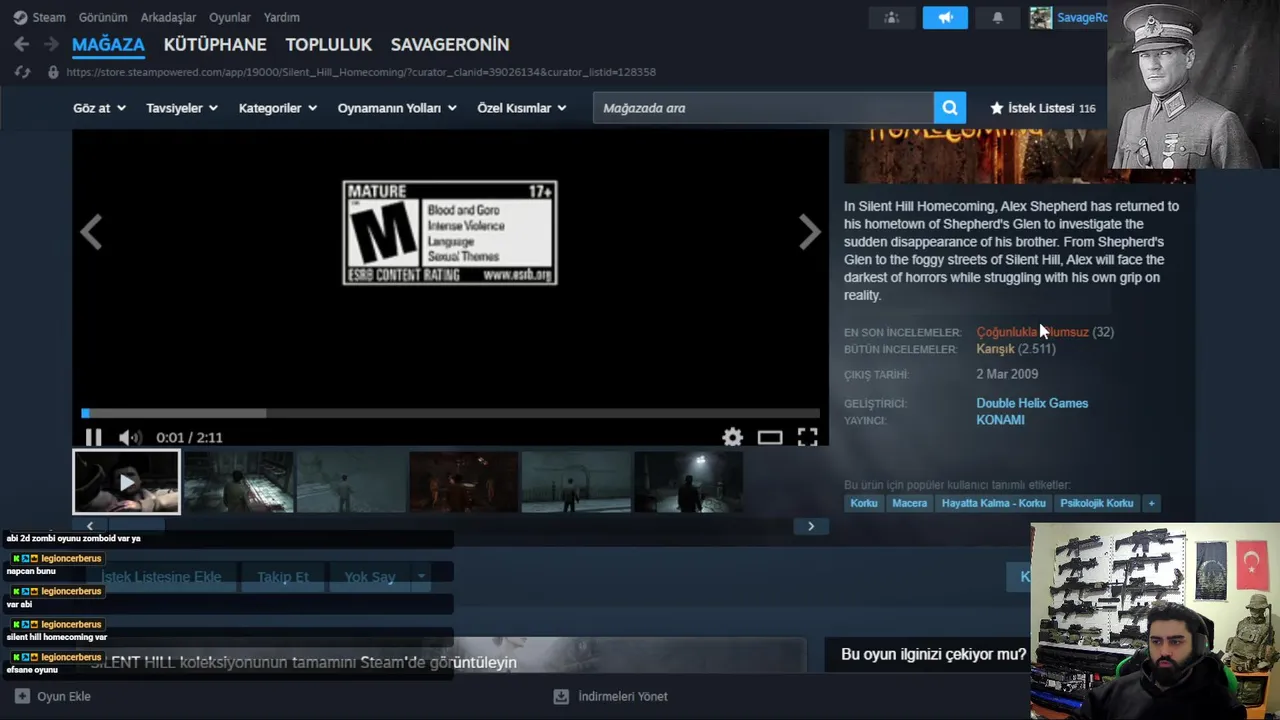This screenshot has width=1280, height=720.
Task: Open the Görünüm menu
Action: 103,17
